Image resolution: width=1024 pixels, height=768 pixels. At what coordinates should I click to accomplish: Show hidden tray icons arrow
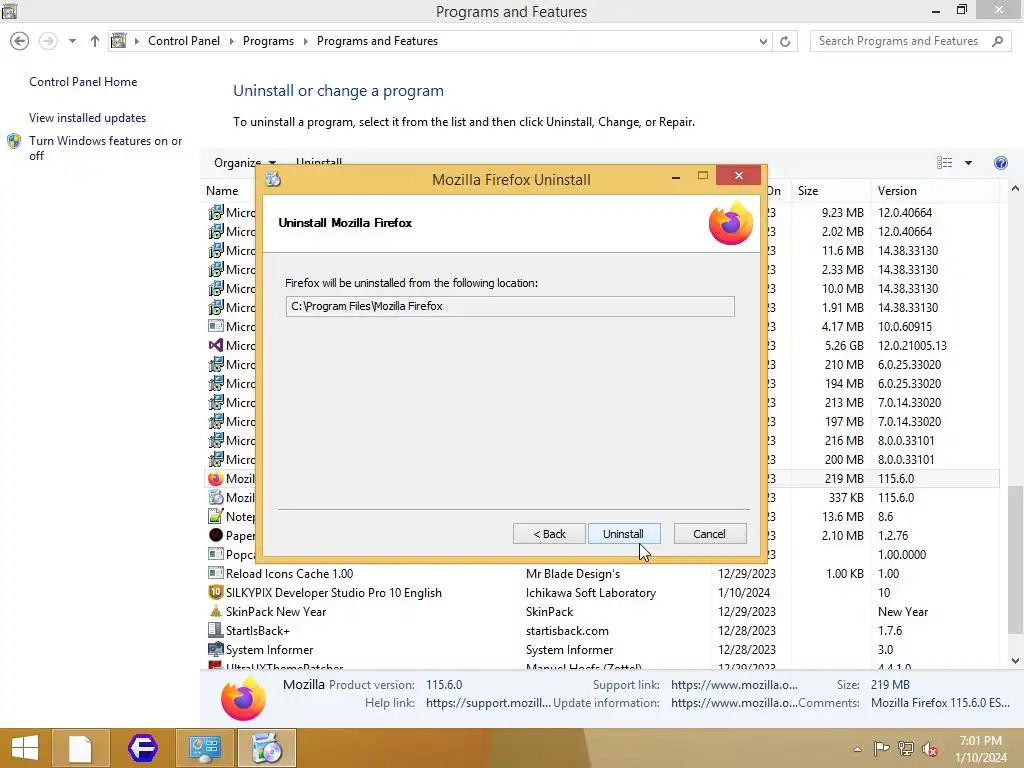click(857, 749)
